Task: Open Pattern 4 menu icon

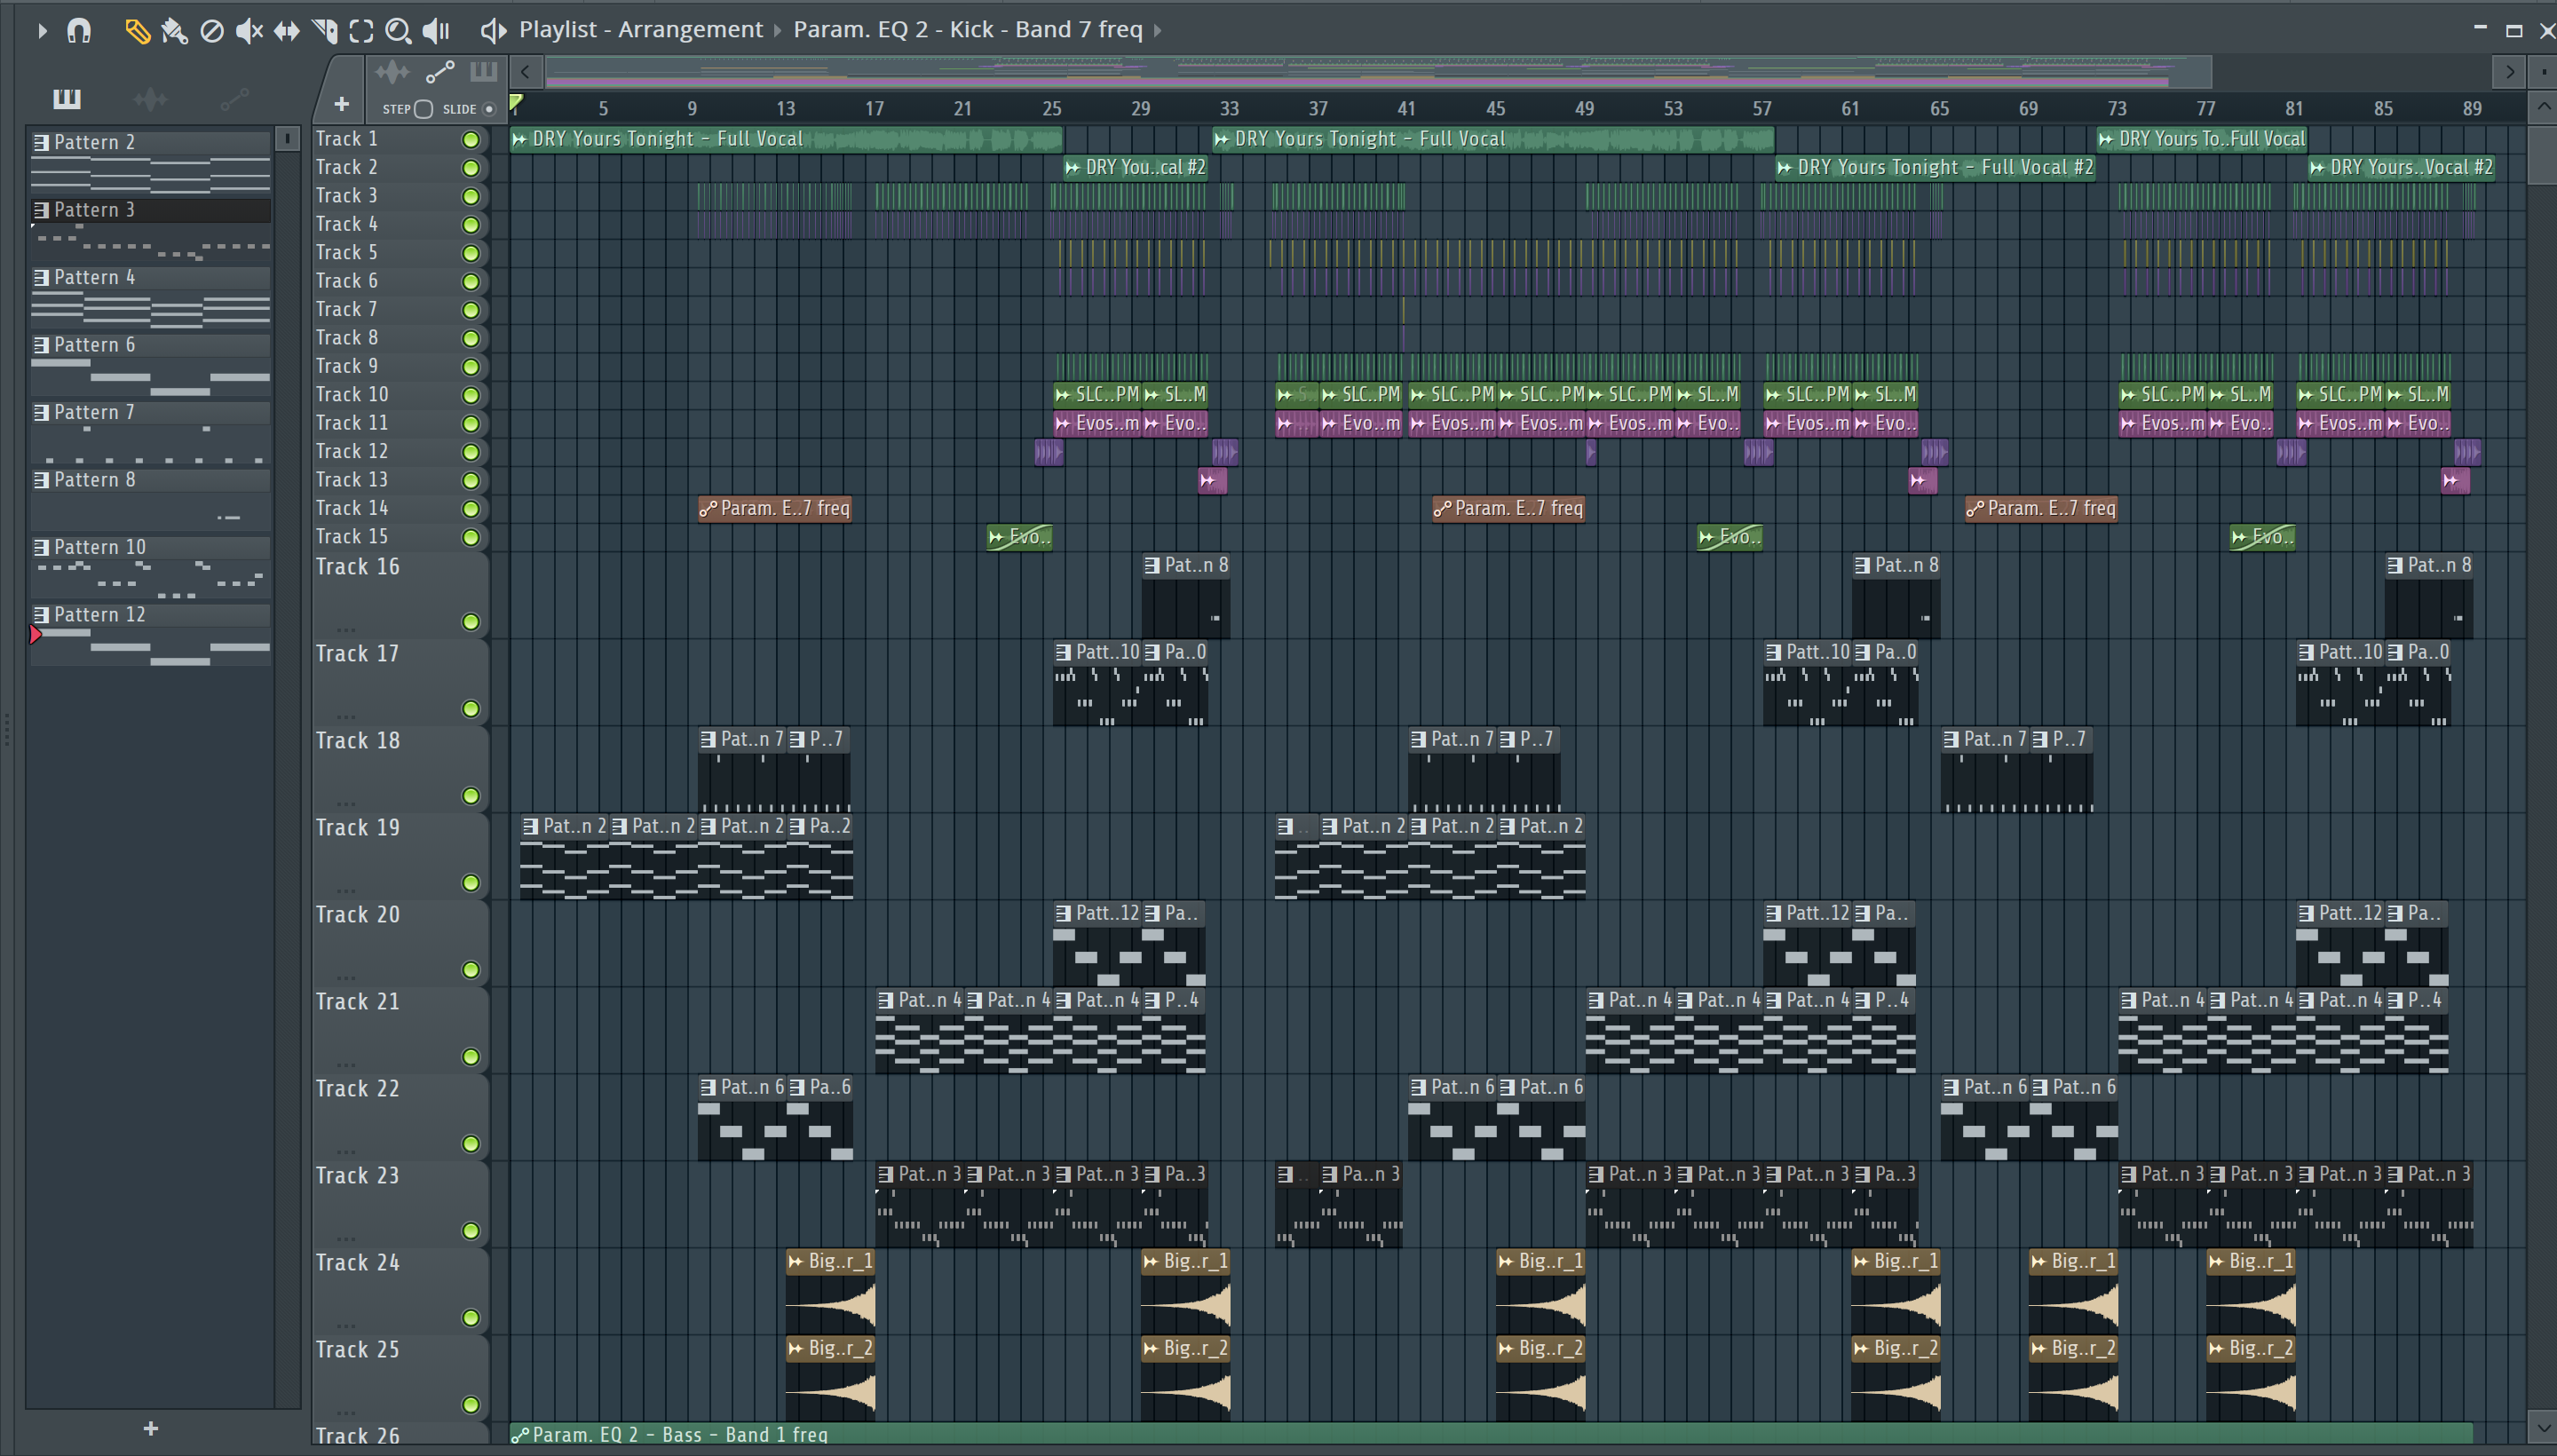Action: click(41, 278)
